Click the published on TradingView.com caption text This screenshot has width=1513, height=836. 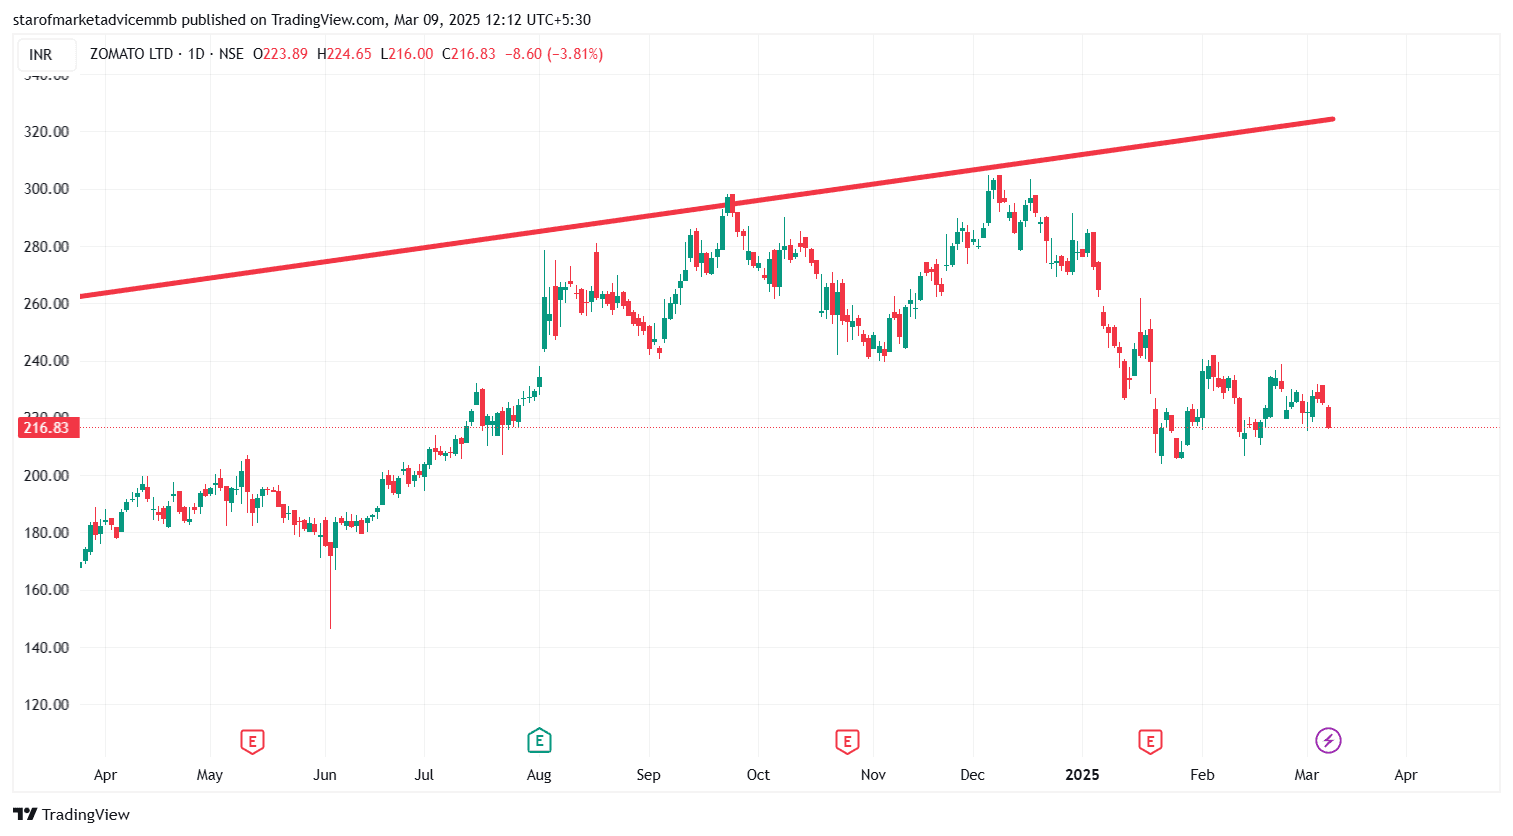tap(284, 20)
